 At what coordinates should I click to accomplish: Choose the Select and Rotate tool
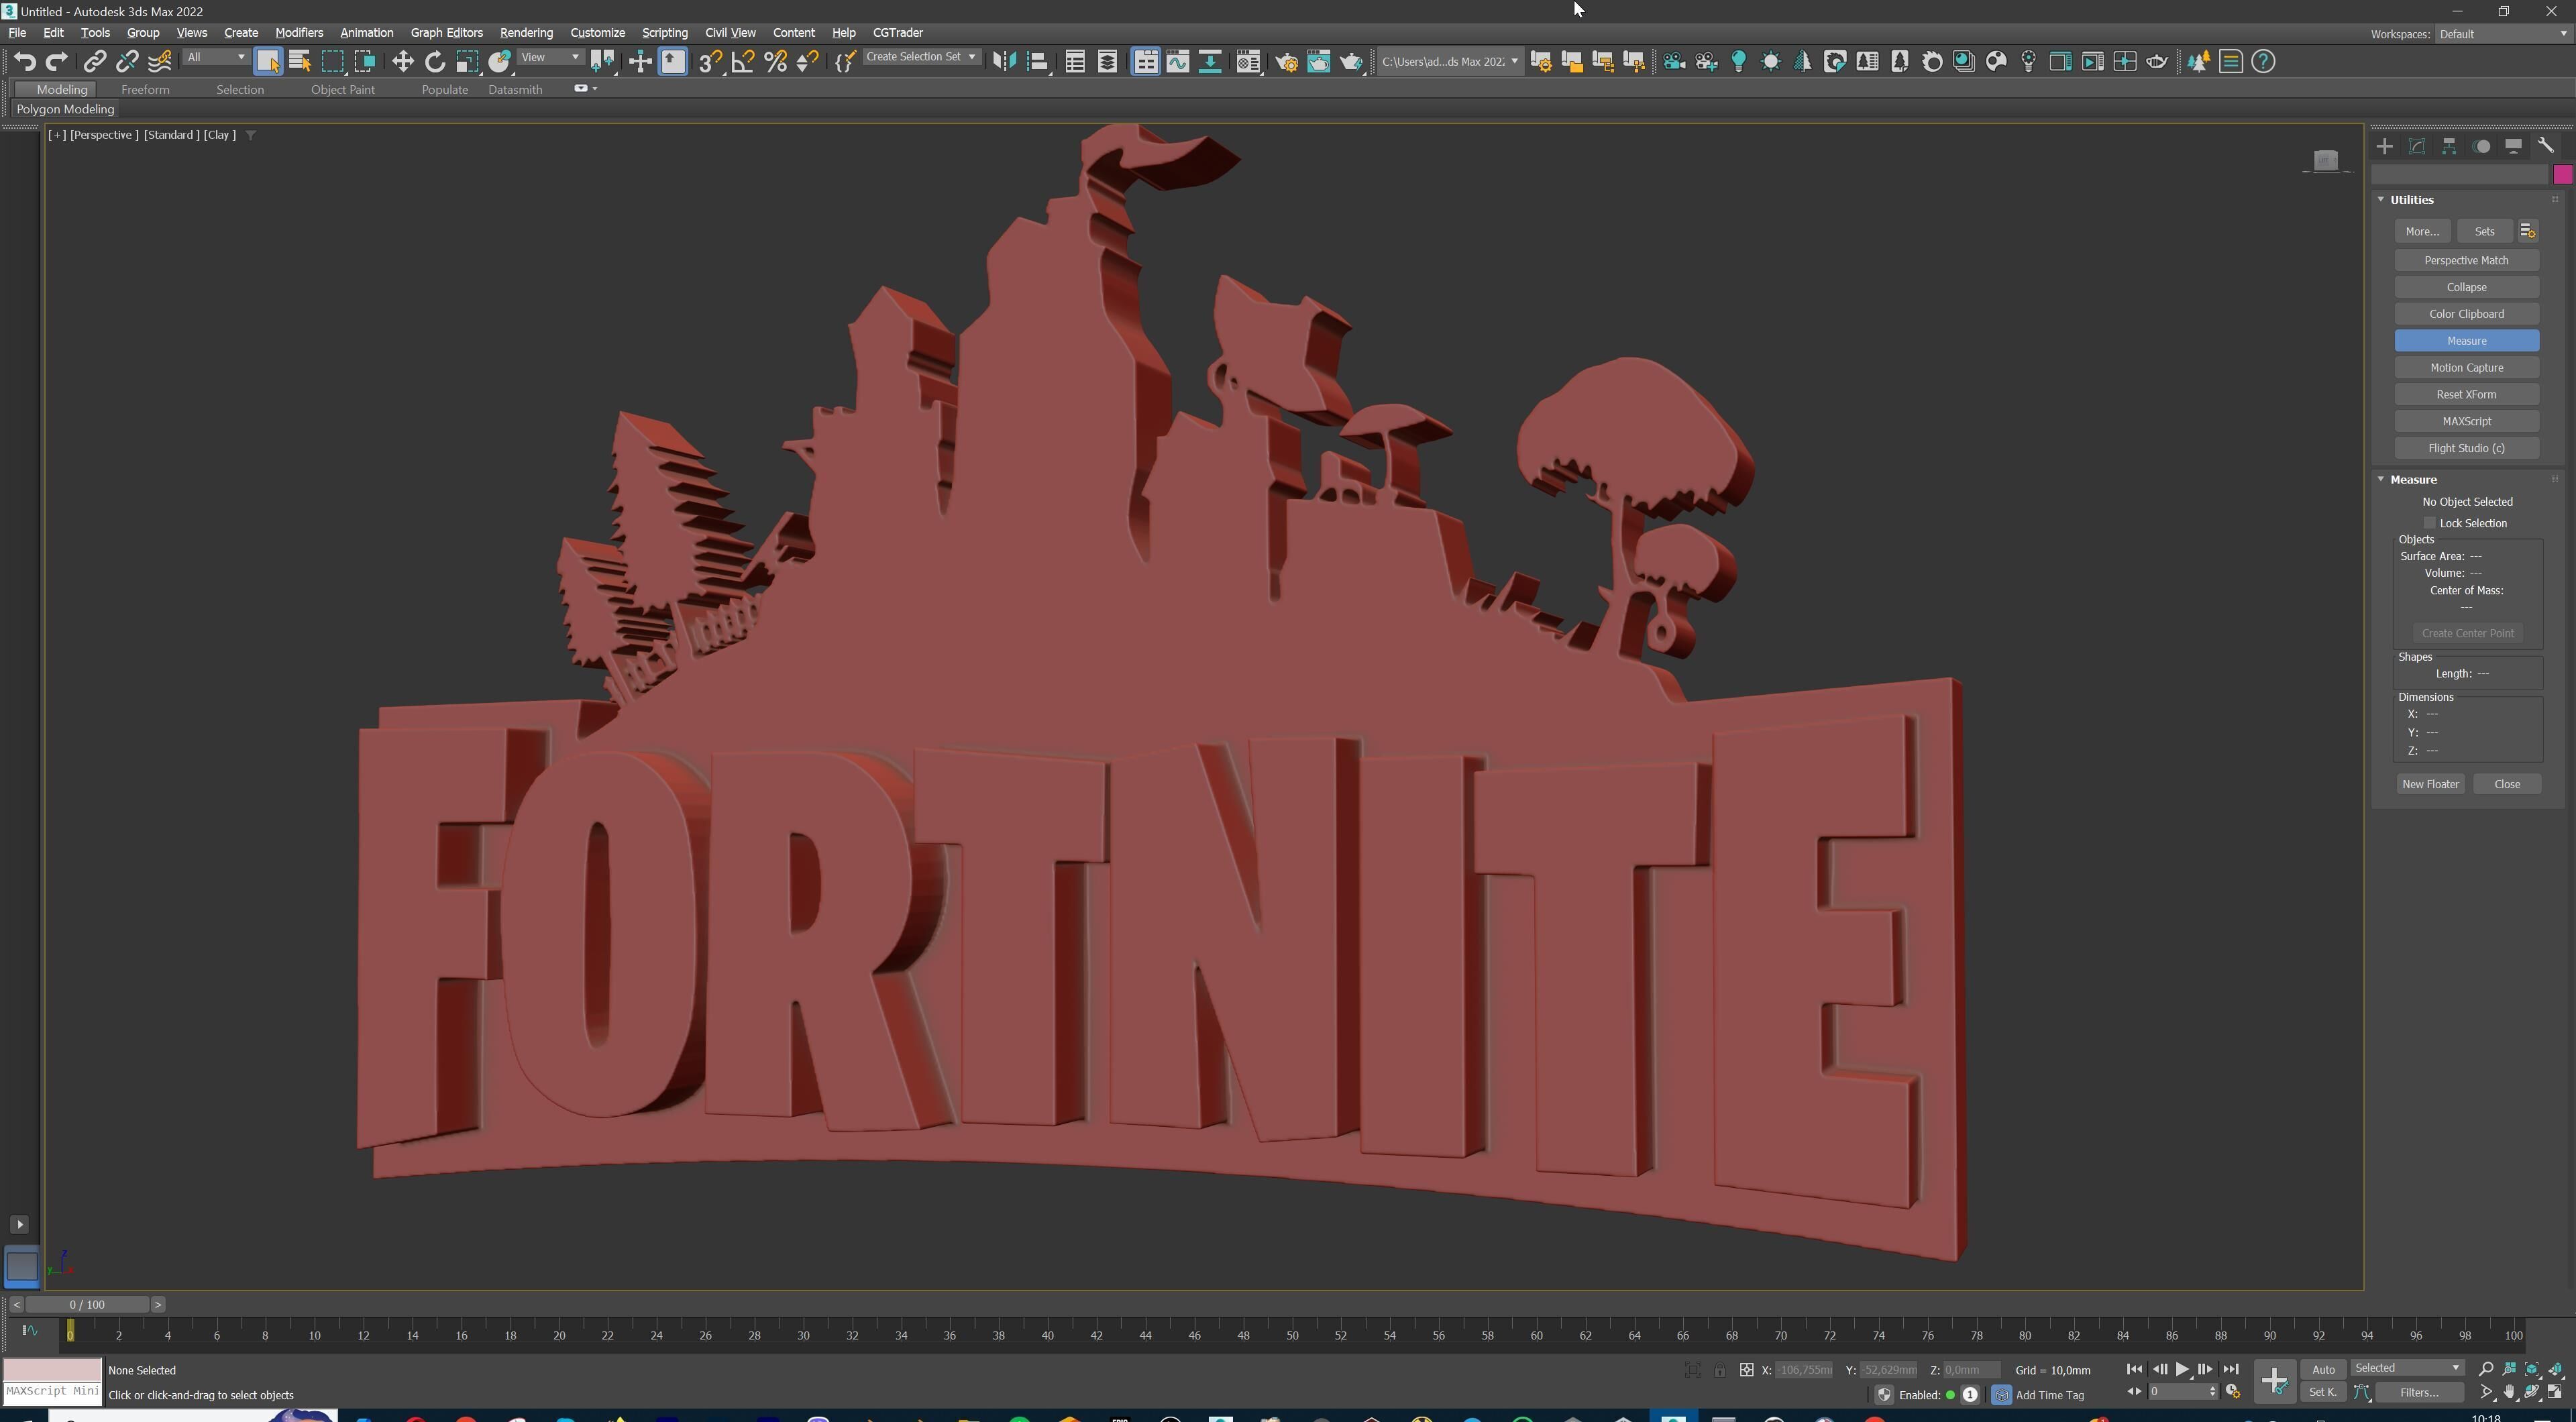pos(434,62)
